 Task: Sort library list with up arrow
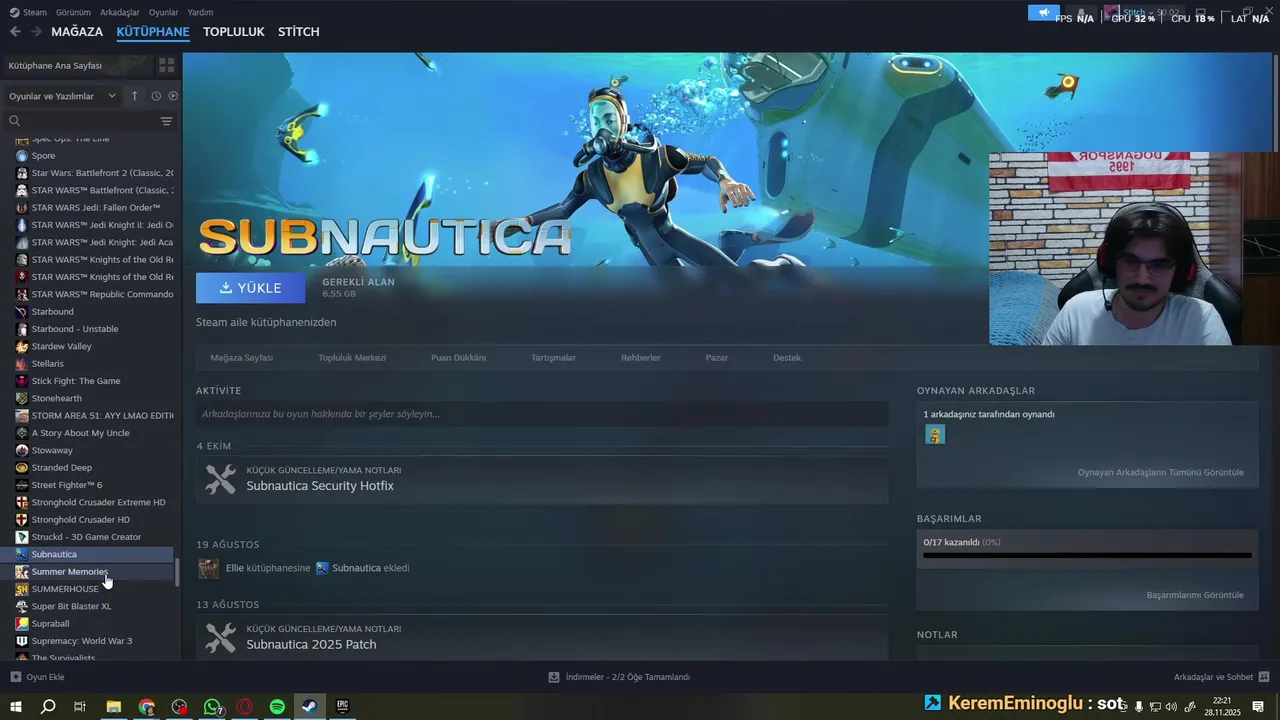134,96
